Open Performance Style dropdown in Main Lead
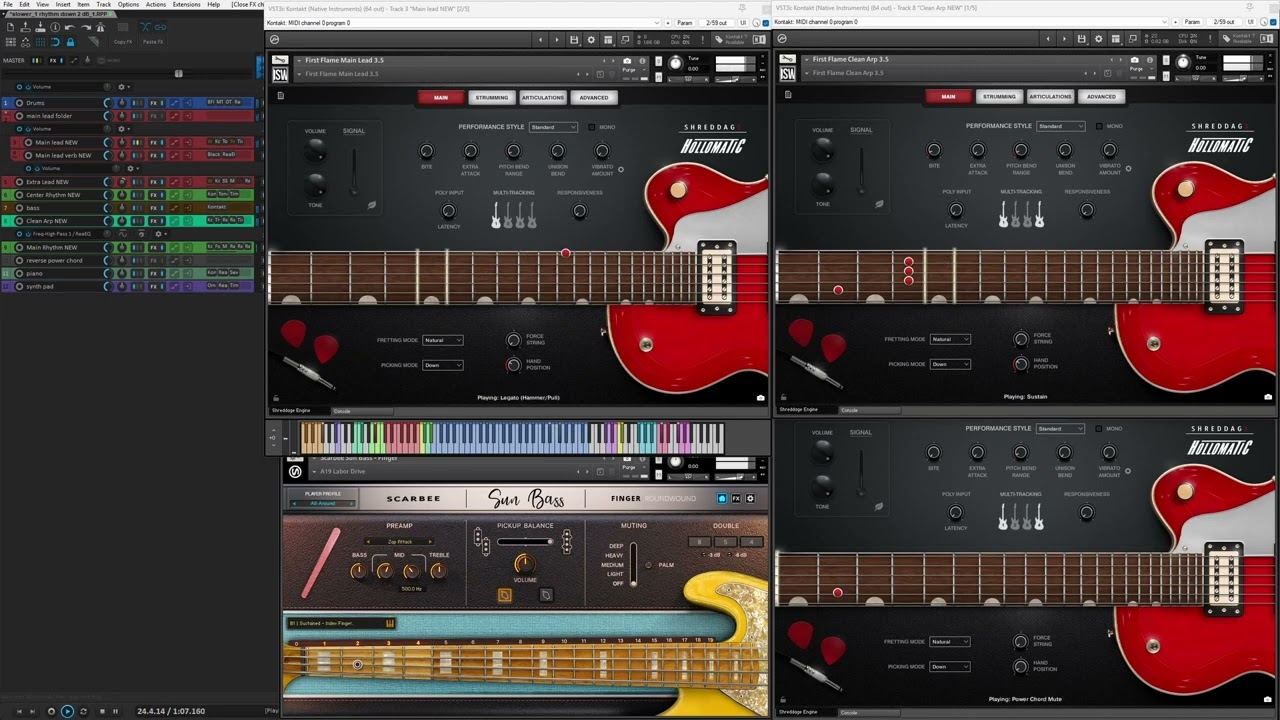The height and width of the screenshot is (720, 1280). (553, 127)
